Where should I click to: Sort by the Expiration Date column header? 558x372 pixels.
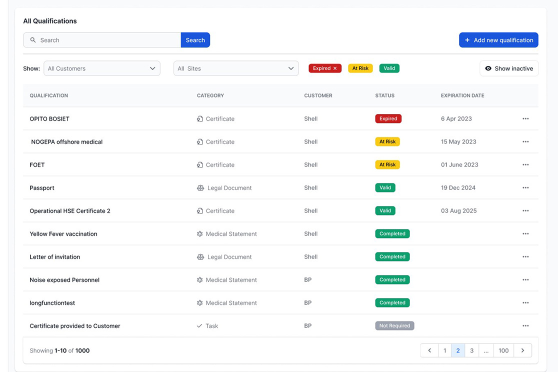(462, 95)
